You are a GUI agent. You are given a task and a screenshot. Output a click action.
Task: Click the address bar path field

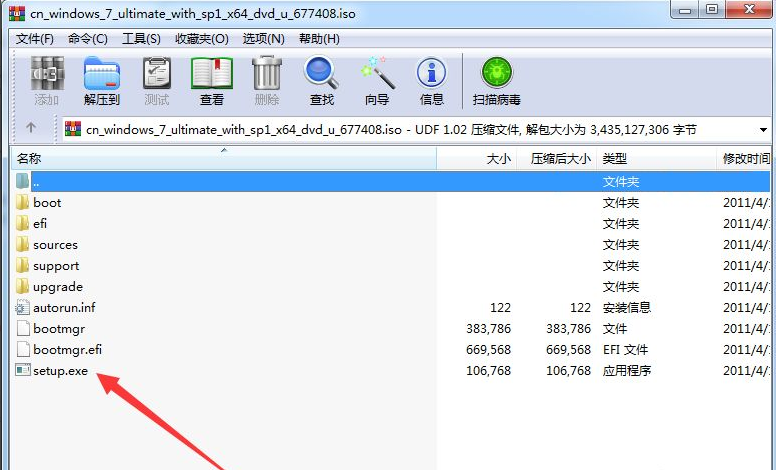click(416, 130)
